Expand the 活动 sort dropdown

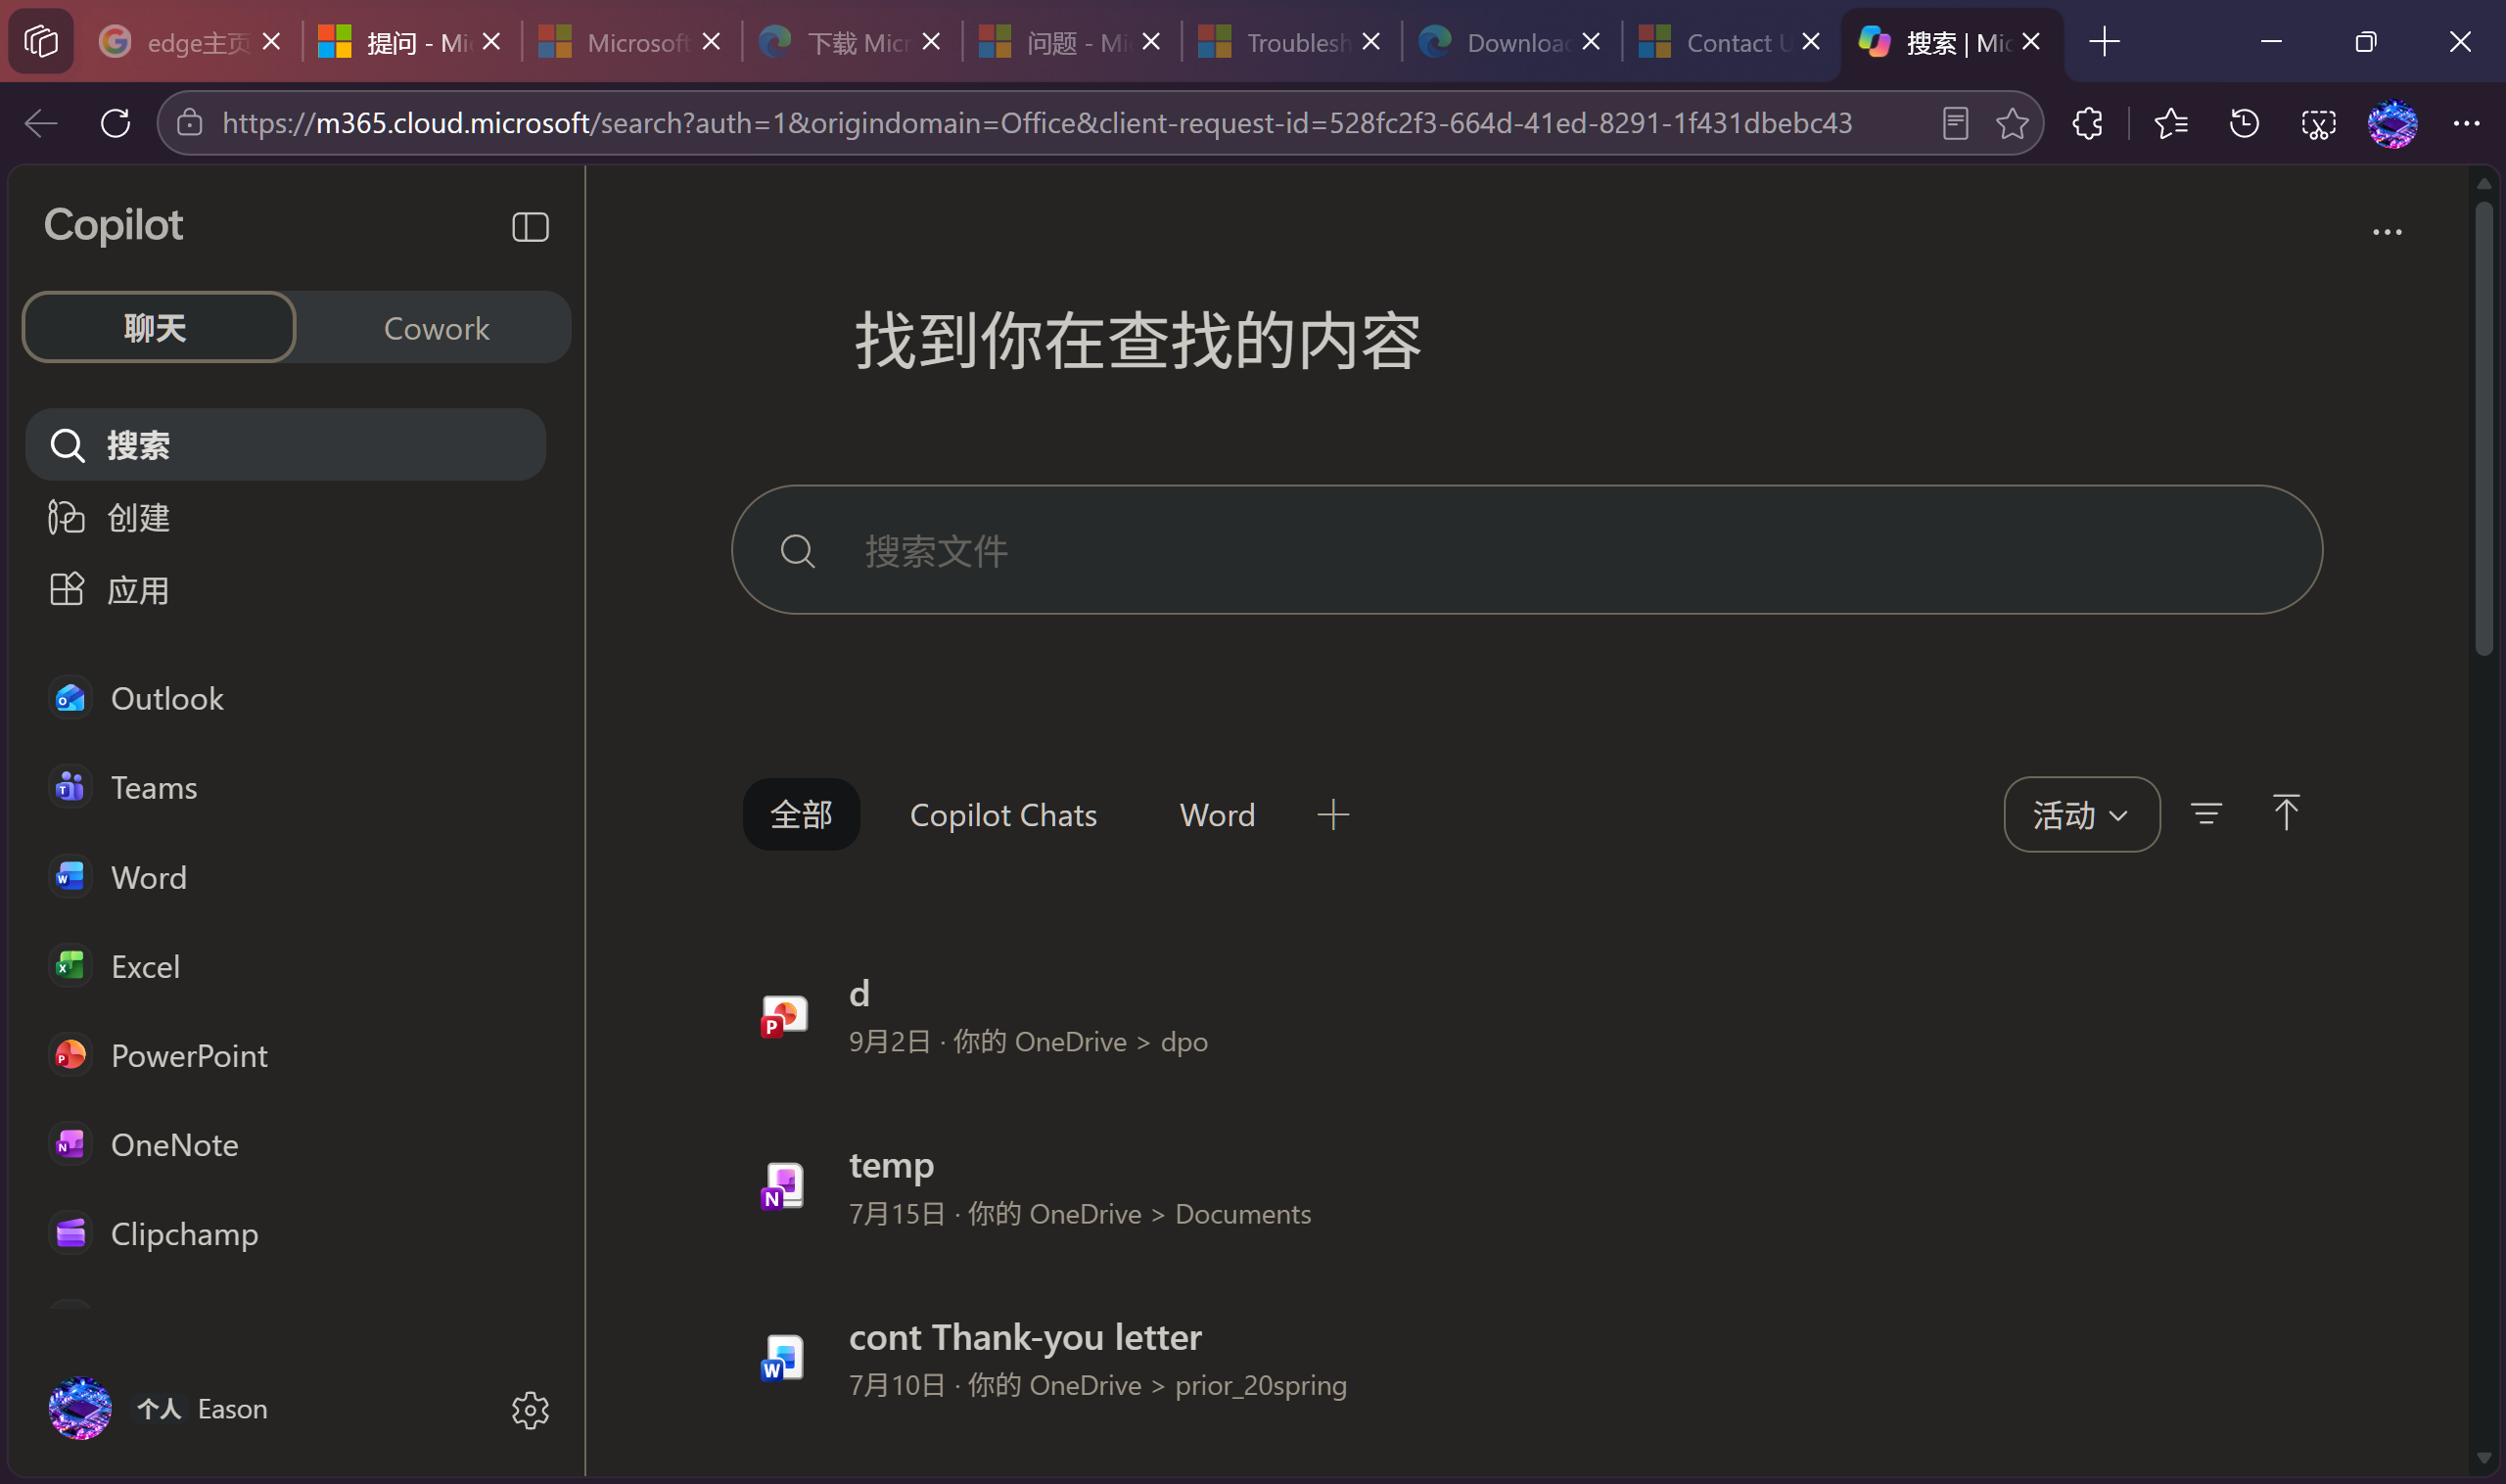pyautogui.click(x=2081, y=814)
